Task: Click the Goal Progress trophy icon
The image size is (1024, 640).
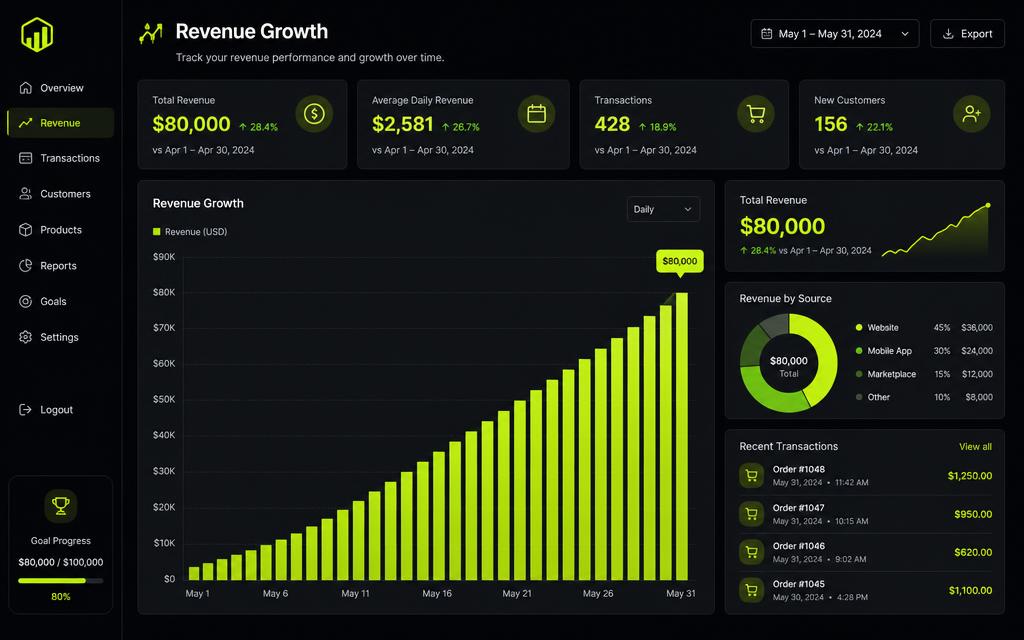Action: pyautogui.click(x=61, y=505)
